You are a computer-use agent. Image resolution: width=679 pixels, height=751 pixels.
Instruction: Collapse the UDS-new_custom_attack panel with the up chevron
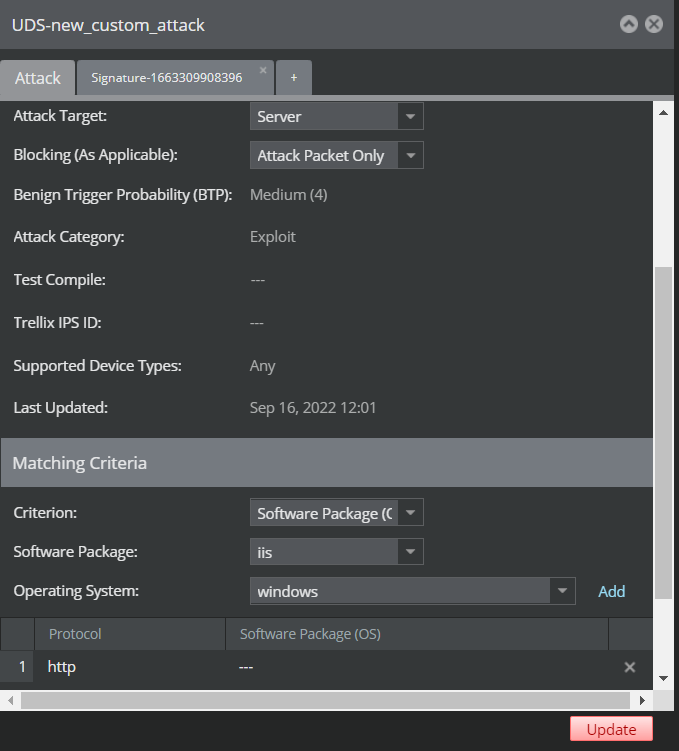point(629,24)
